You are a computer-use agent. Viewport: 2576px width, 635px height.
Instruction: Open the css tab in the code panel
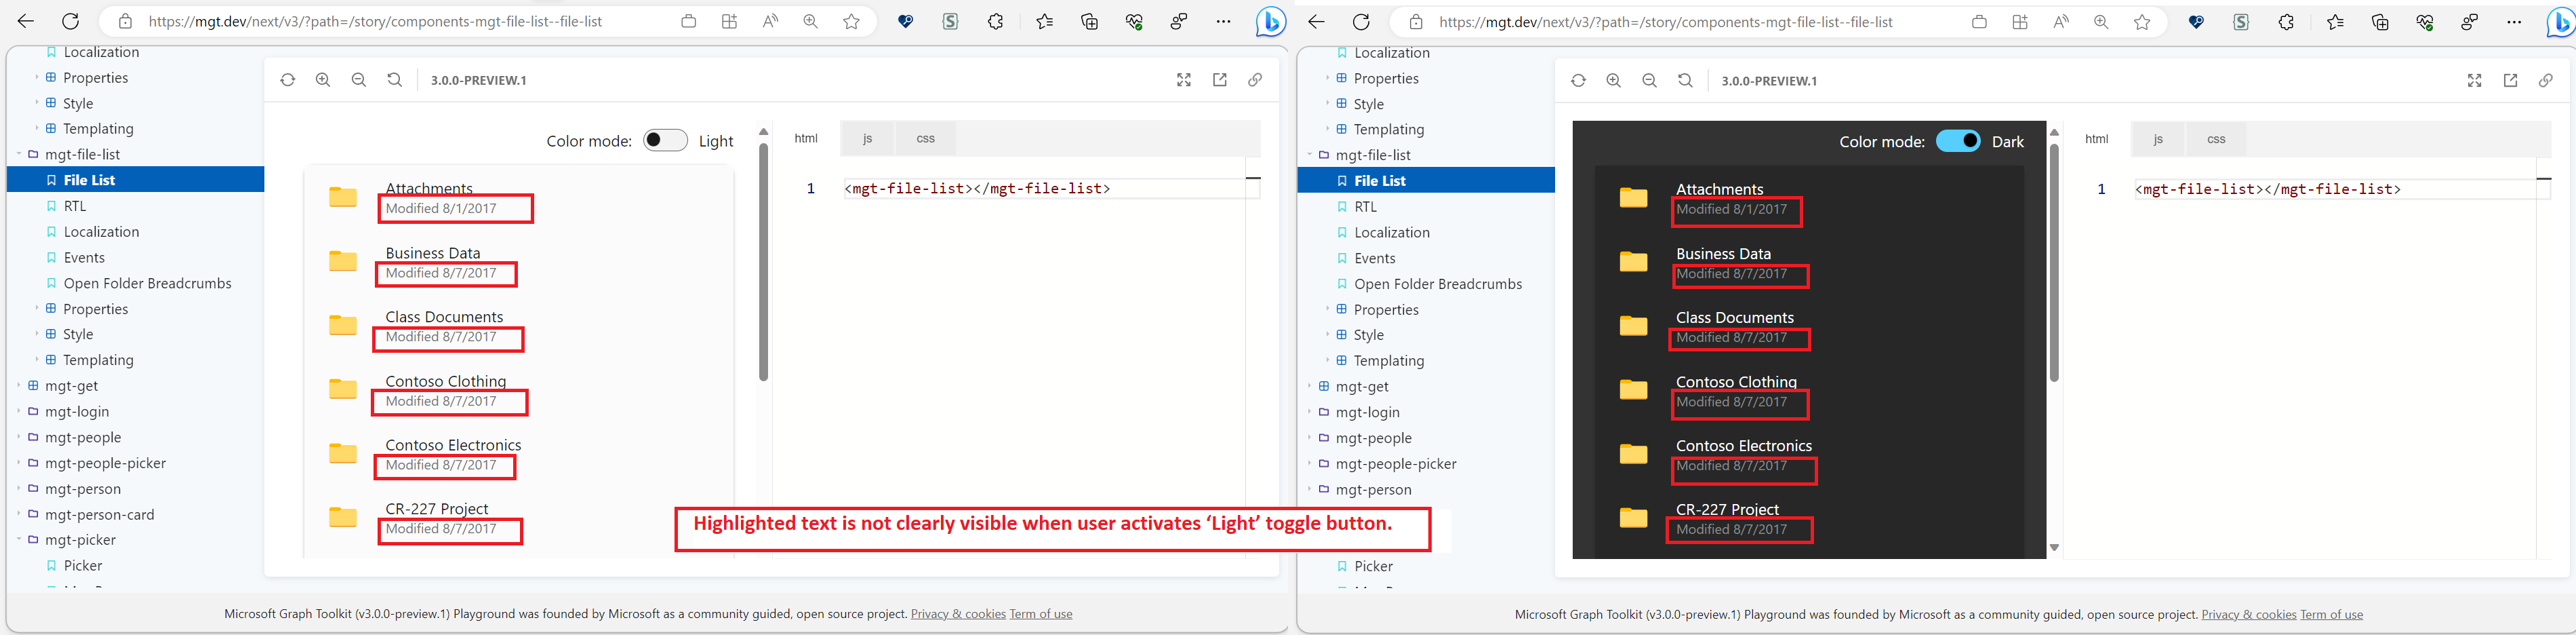pos(925,138)
